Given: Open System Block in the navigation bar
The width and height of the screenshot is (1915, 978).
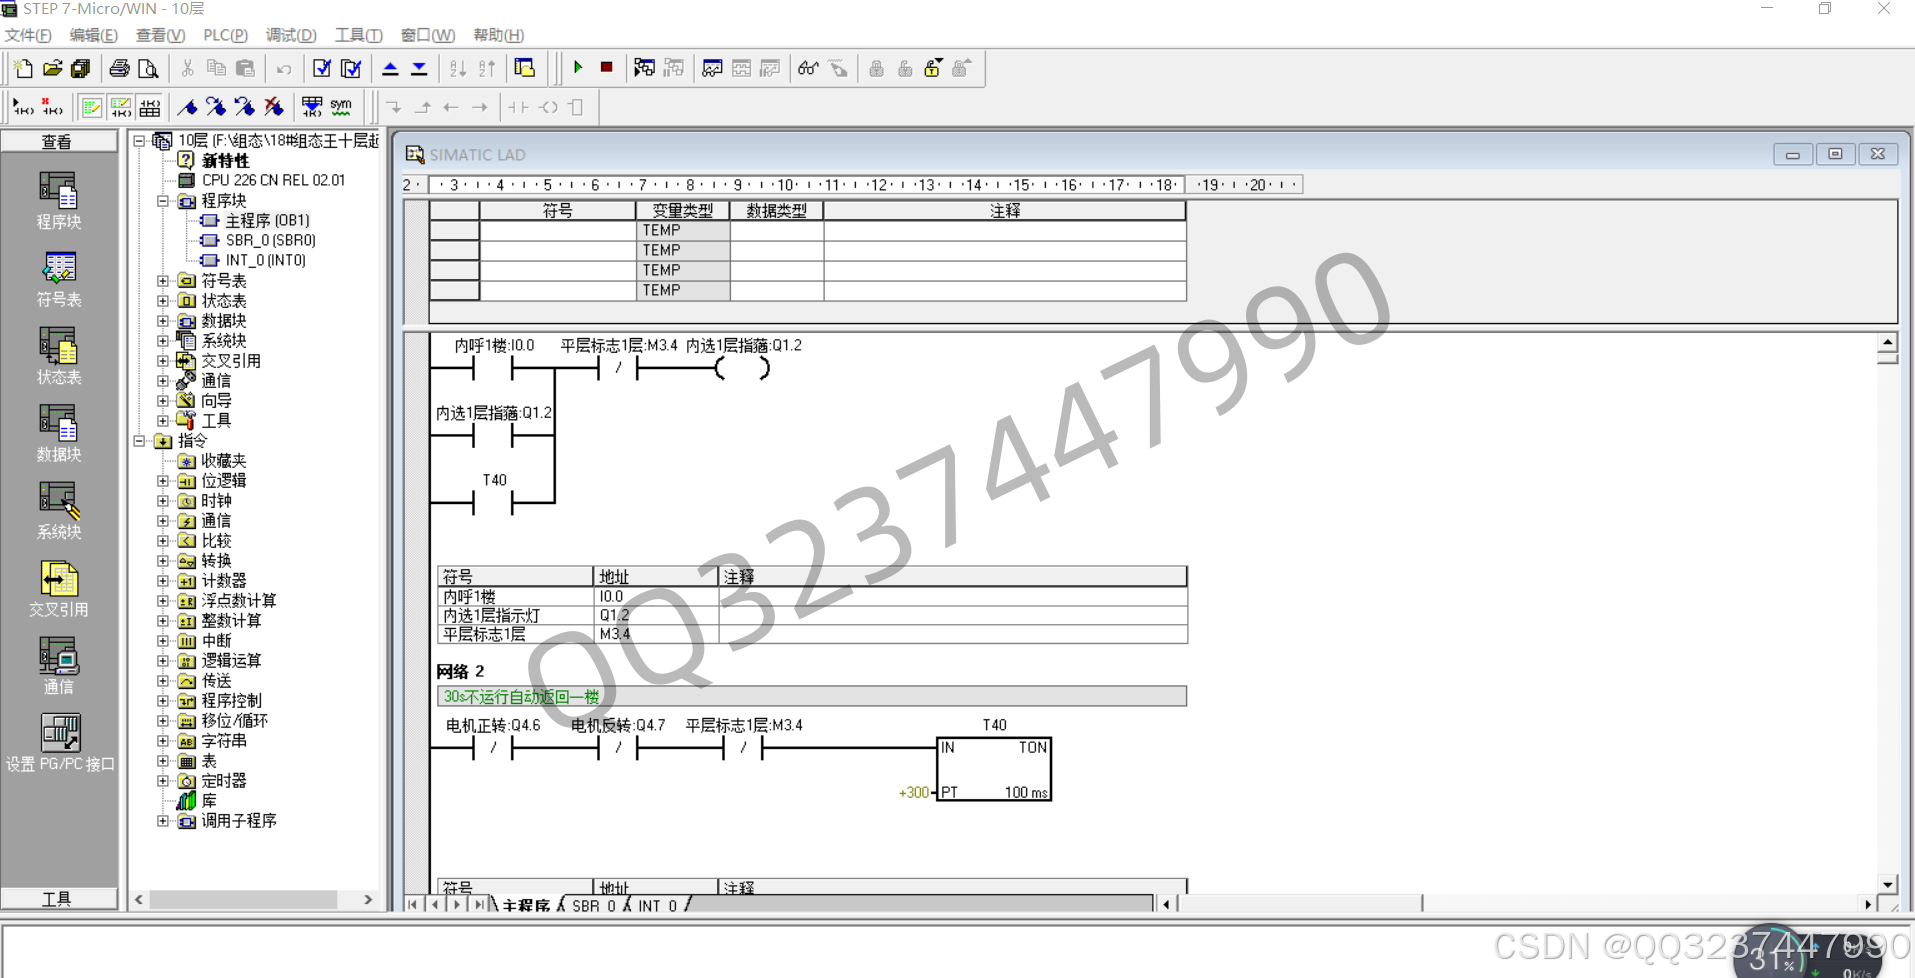Looking at the screenshot, I should (59, 510).
